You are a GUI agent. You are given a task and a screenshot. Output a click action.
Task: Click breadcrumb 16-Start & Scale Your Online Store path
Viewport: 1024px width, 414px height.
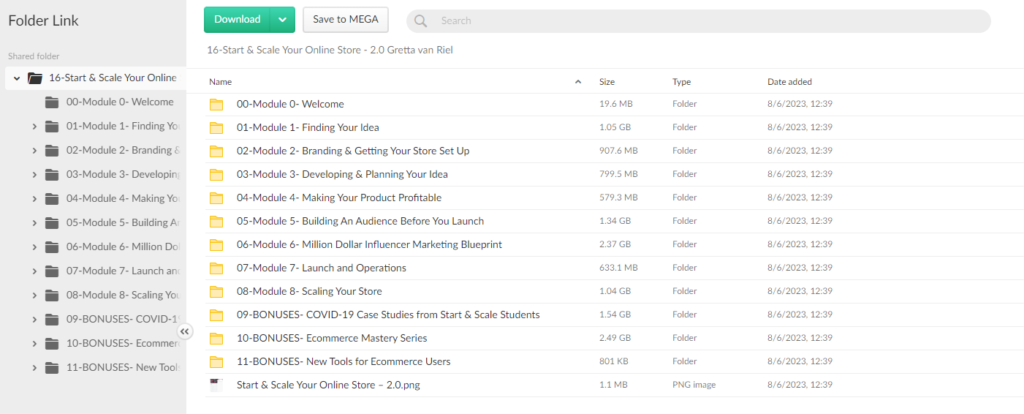329,50
